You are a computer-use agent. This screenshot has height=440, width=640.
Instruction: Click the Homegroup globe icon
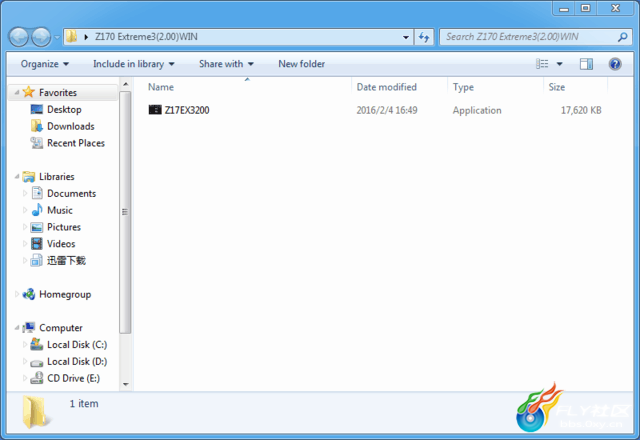[29, 294]
